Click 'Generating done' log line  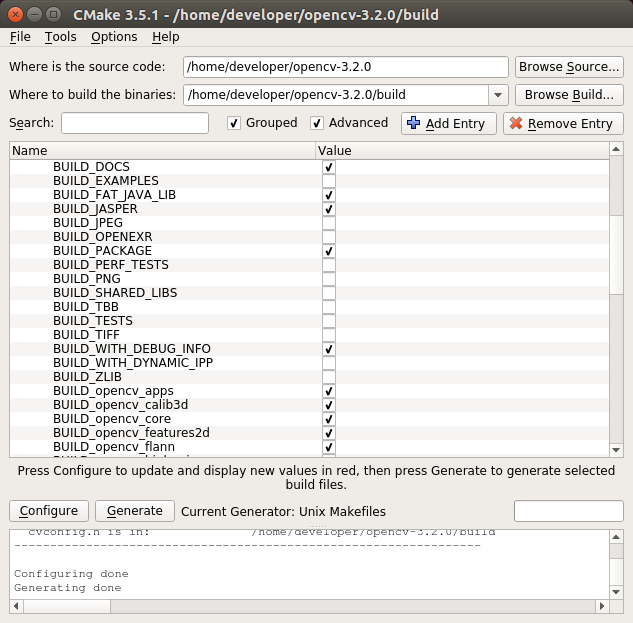pos(67,588)
